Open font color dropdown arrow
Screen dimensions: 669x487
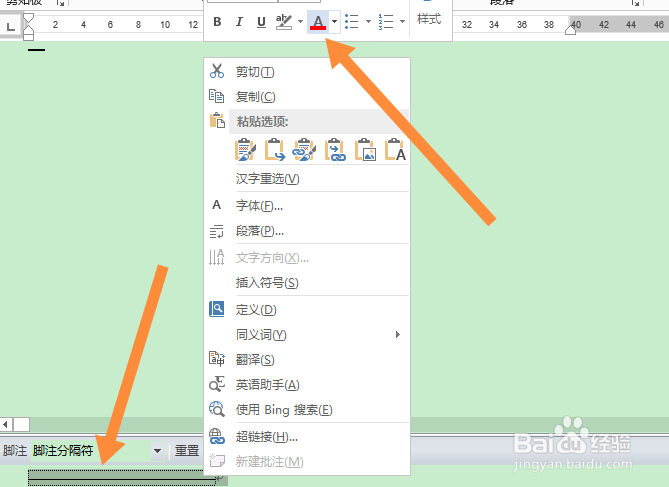(334, 21)
